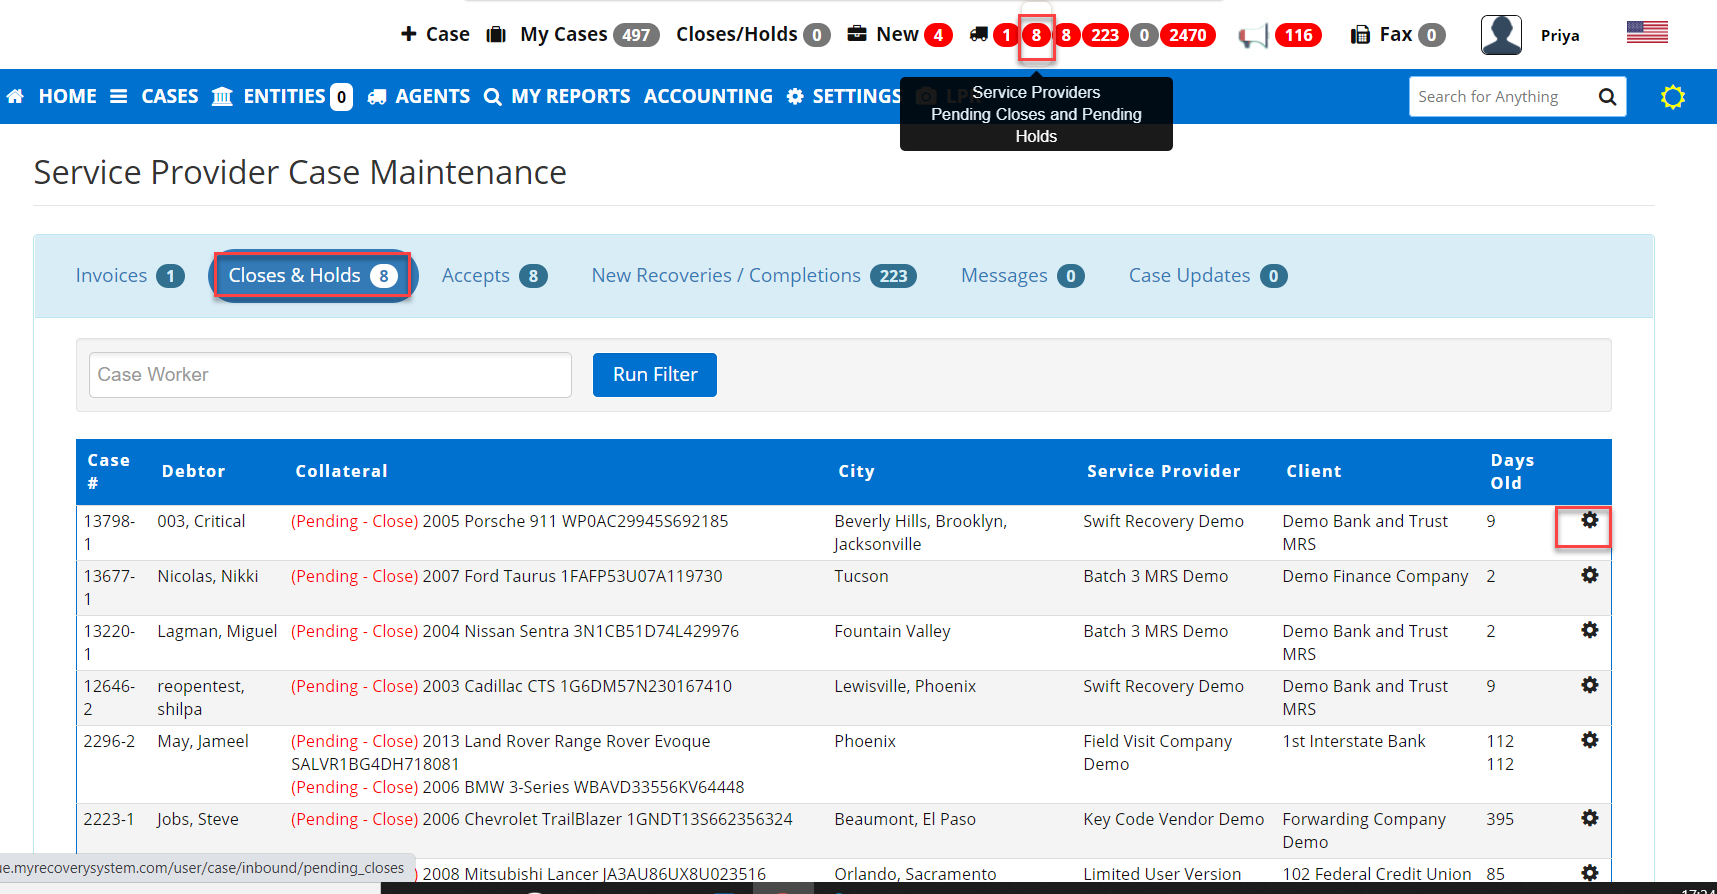Viewport: 1717px width, 894px height.
Task: Click the New cases badge showing 4
Action: pos(938,35)
